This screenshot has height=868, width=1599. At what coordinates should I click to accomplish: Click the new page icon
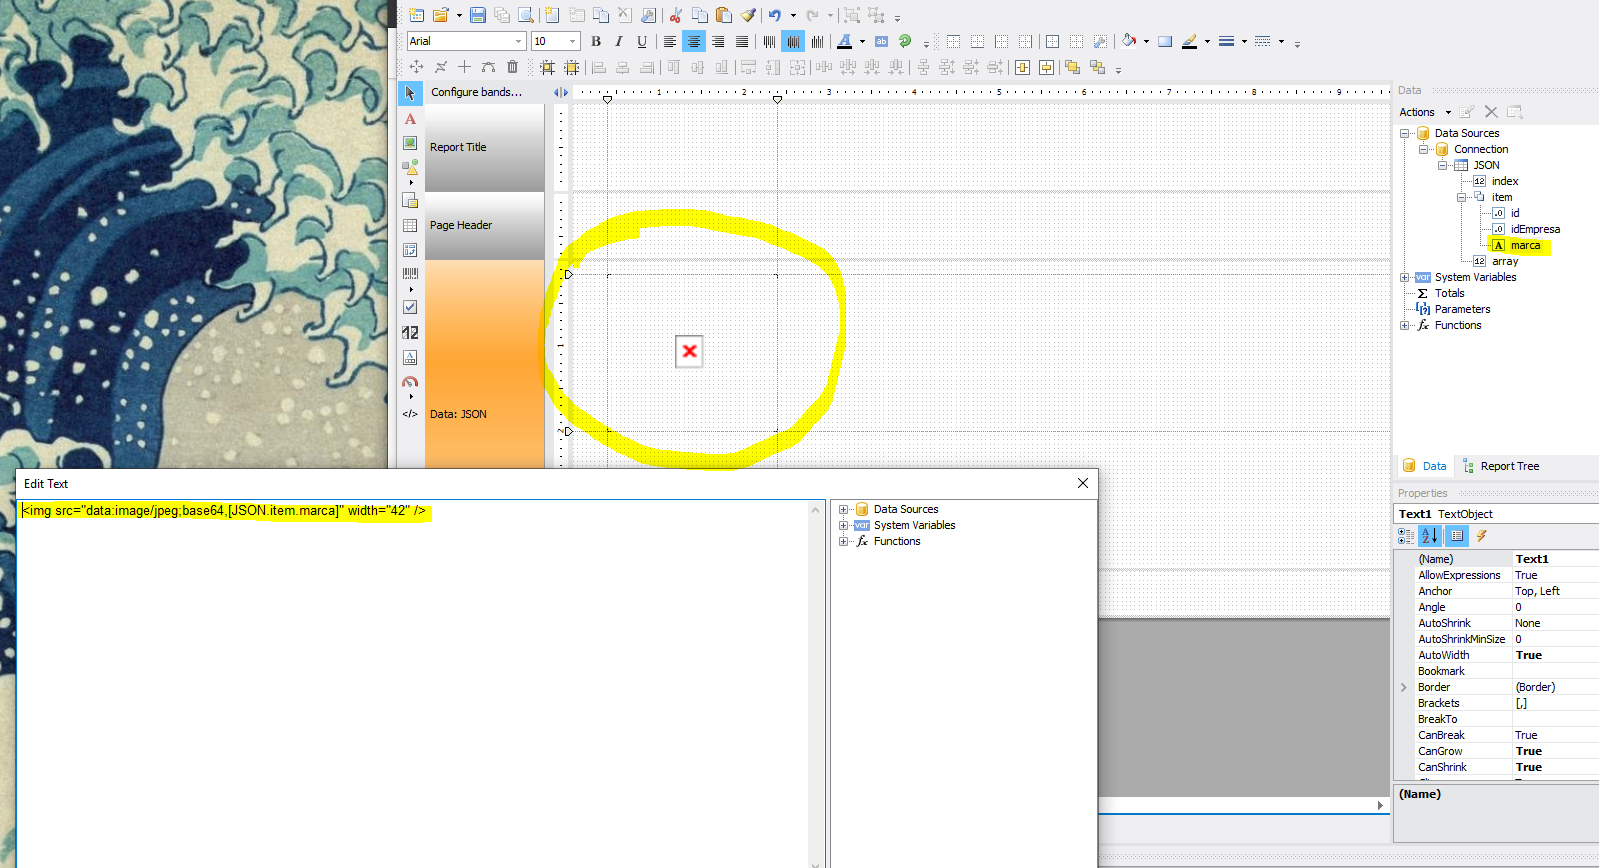[x=552, y=15]
